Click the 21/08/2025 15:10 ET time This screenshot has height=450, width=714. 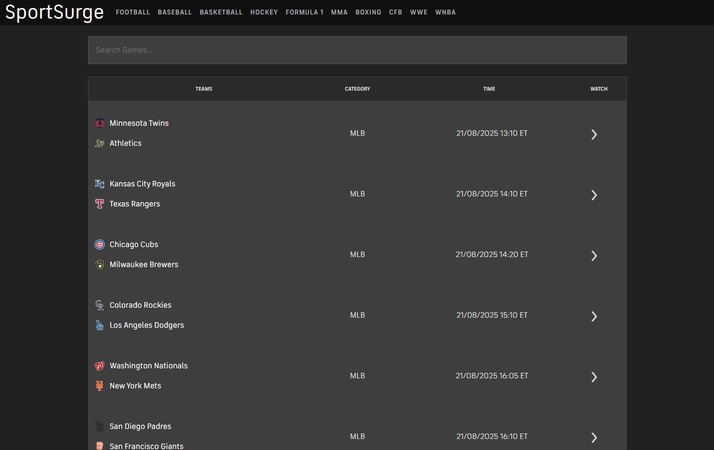(492, 315)
